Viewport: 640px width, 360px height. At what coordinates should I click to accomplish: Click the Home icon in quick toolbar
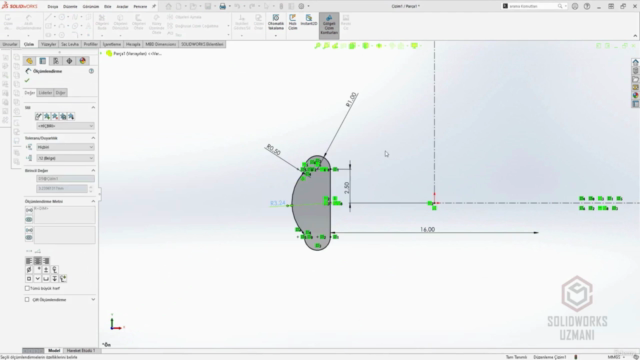click(169, 6)
